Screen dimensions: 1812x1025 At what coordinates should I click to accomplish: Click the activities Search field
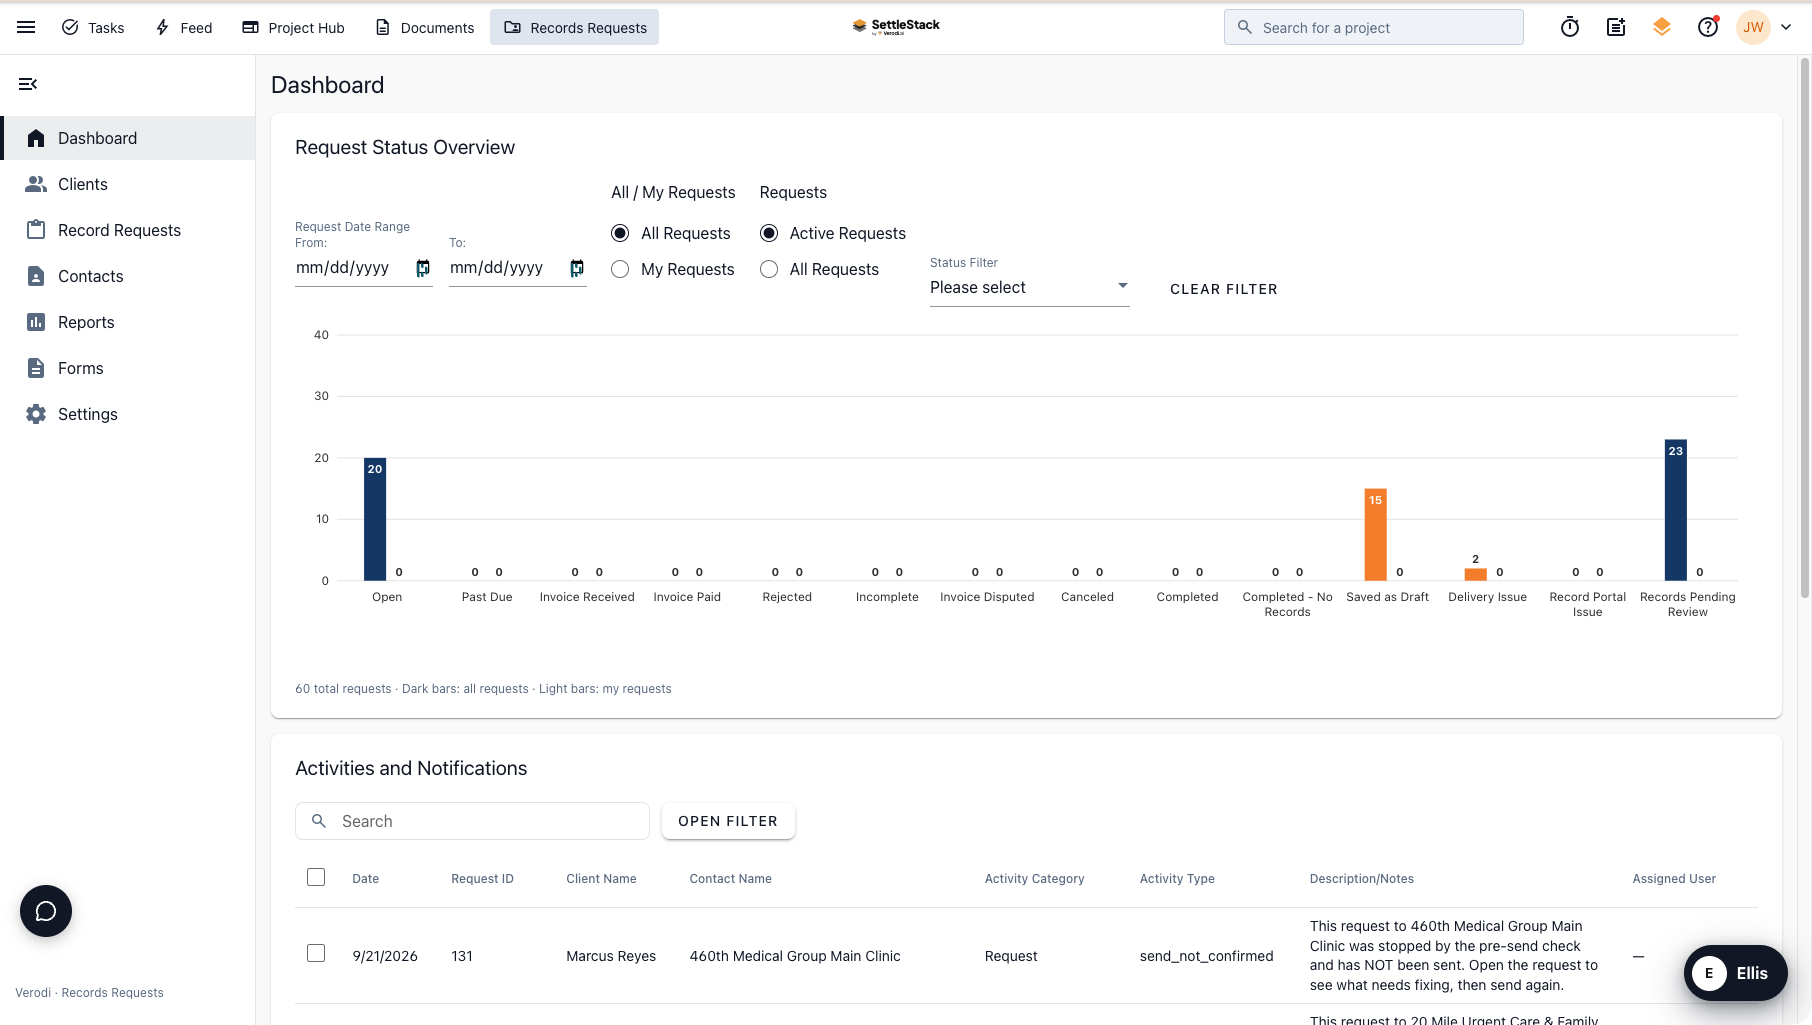point(472,821)
